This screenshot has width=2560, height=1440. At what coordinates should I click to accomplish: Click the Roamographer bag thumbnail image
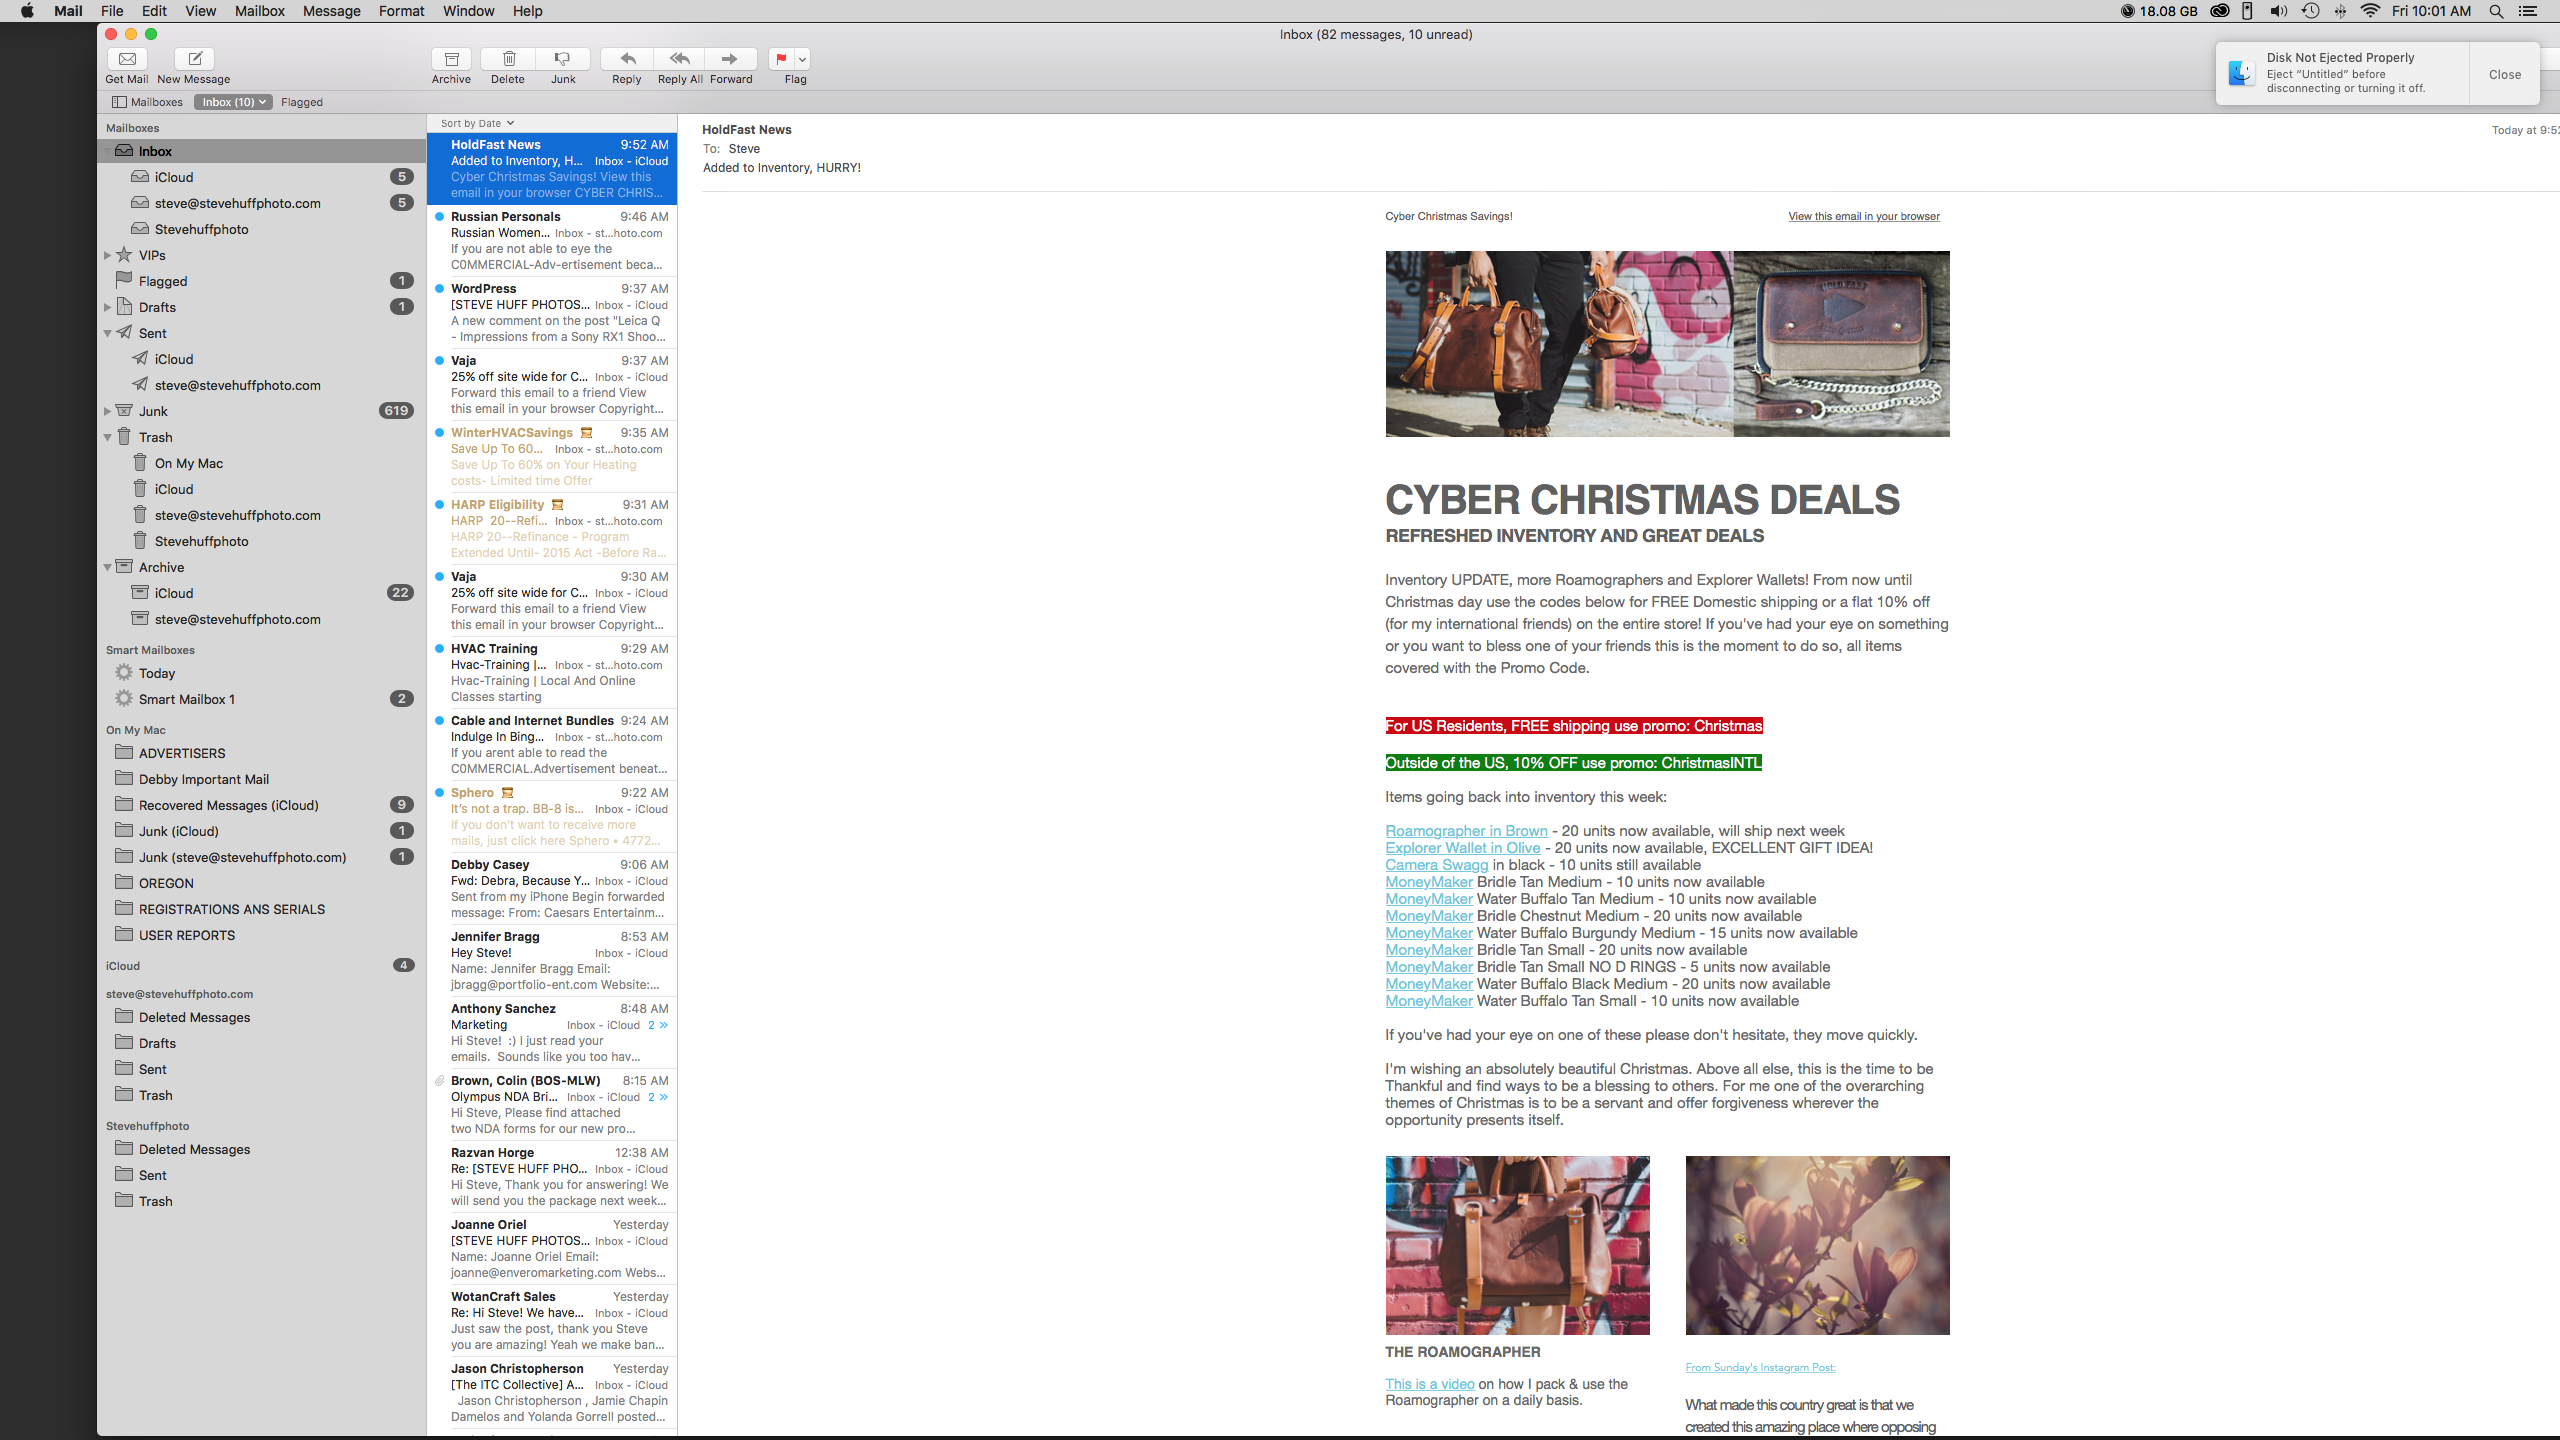1517,1246
